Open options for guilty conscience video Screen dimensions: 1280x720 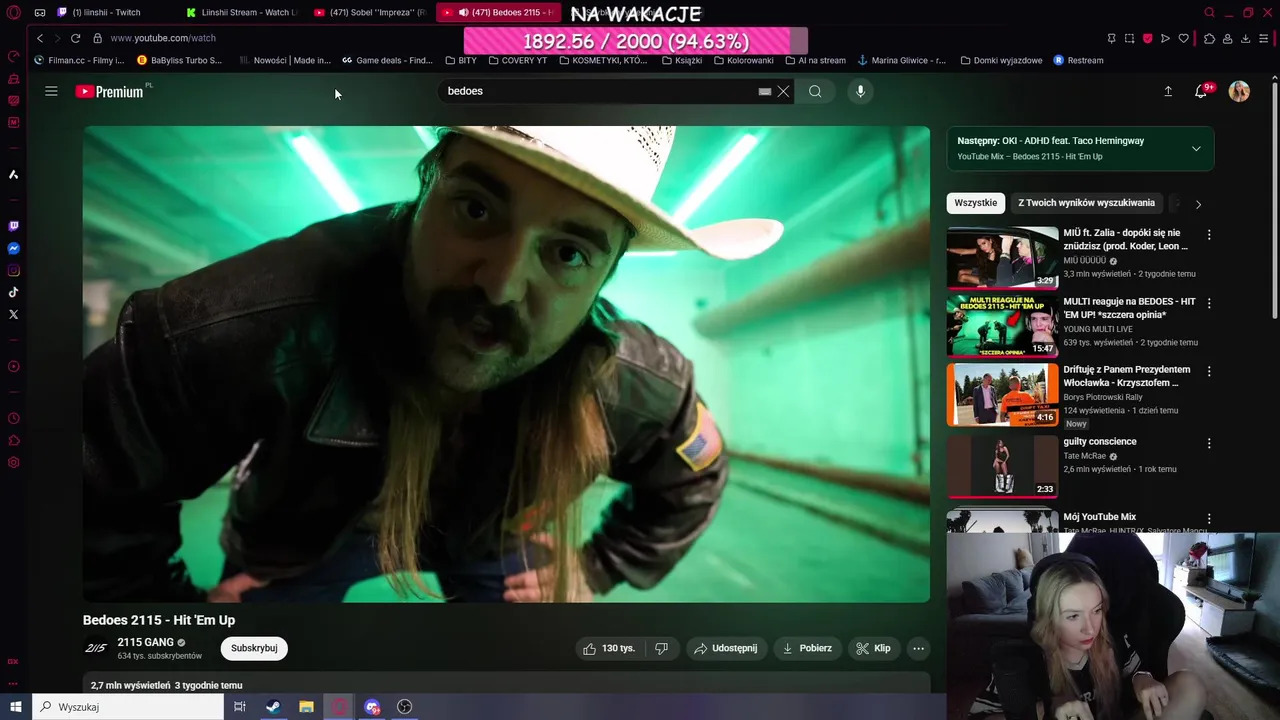1209,443
